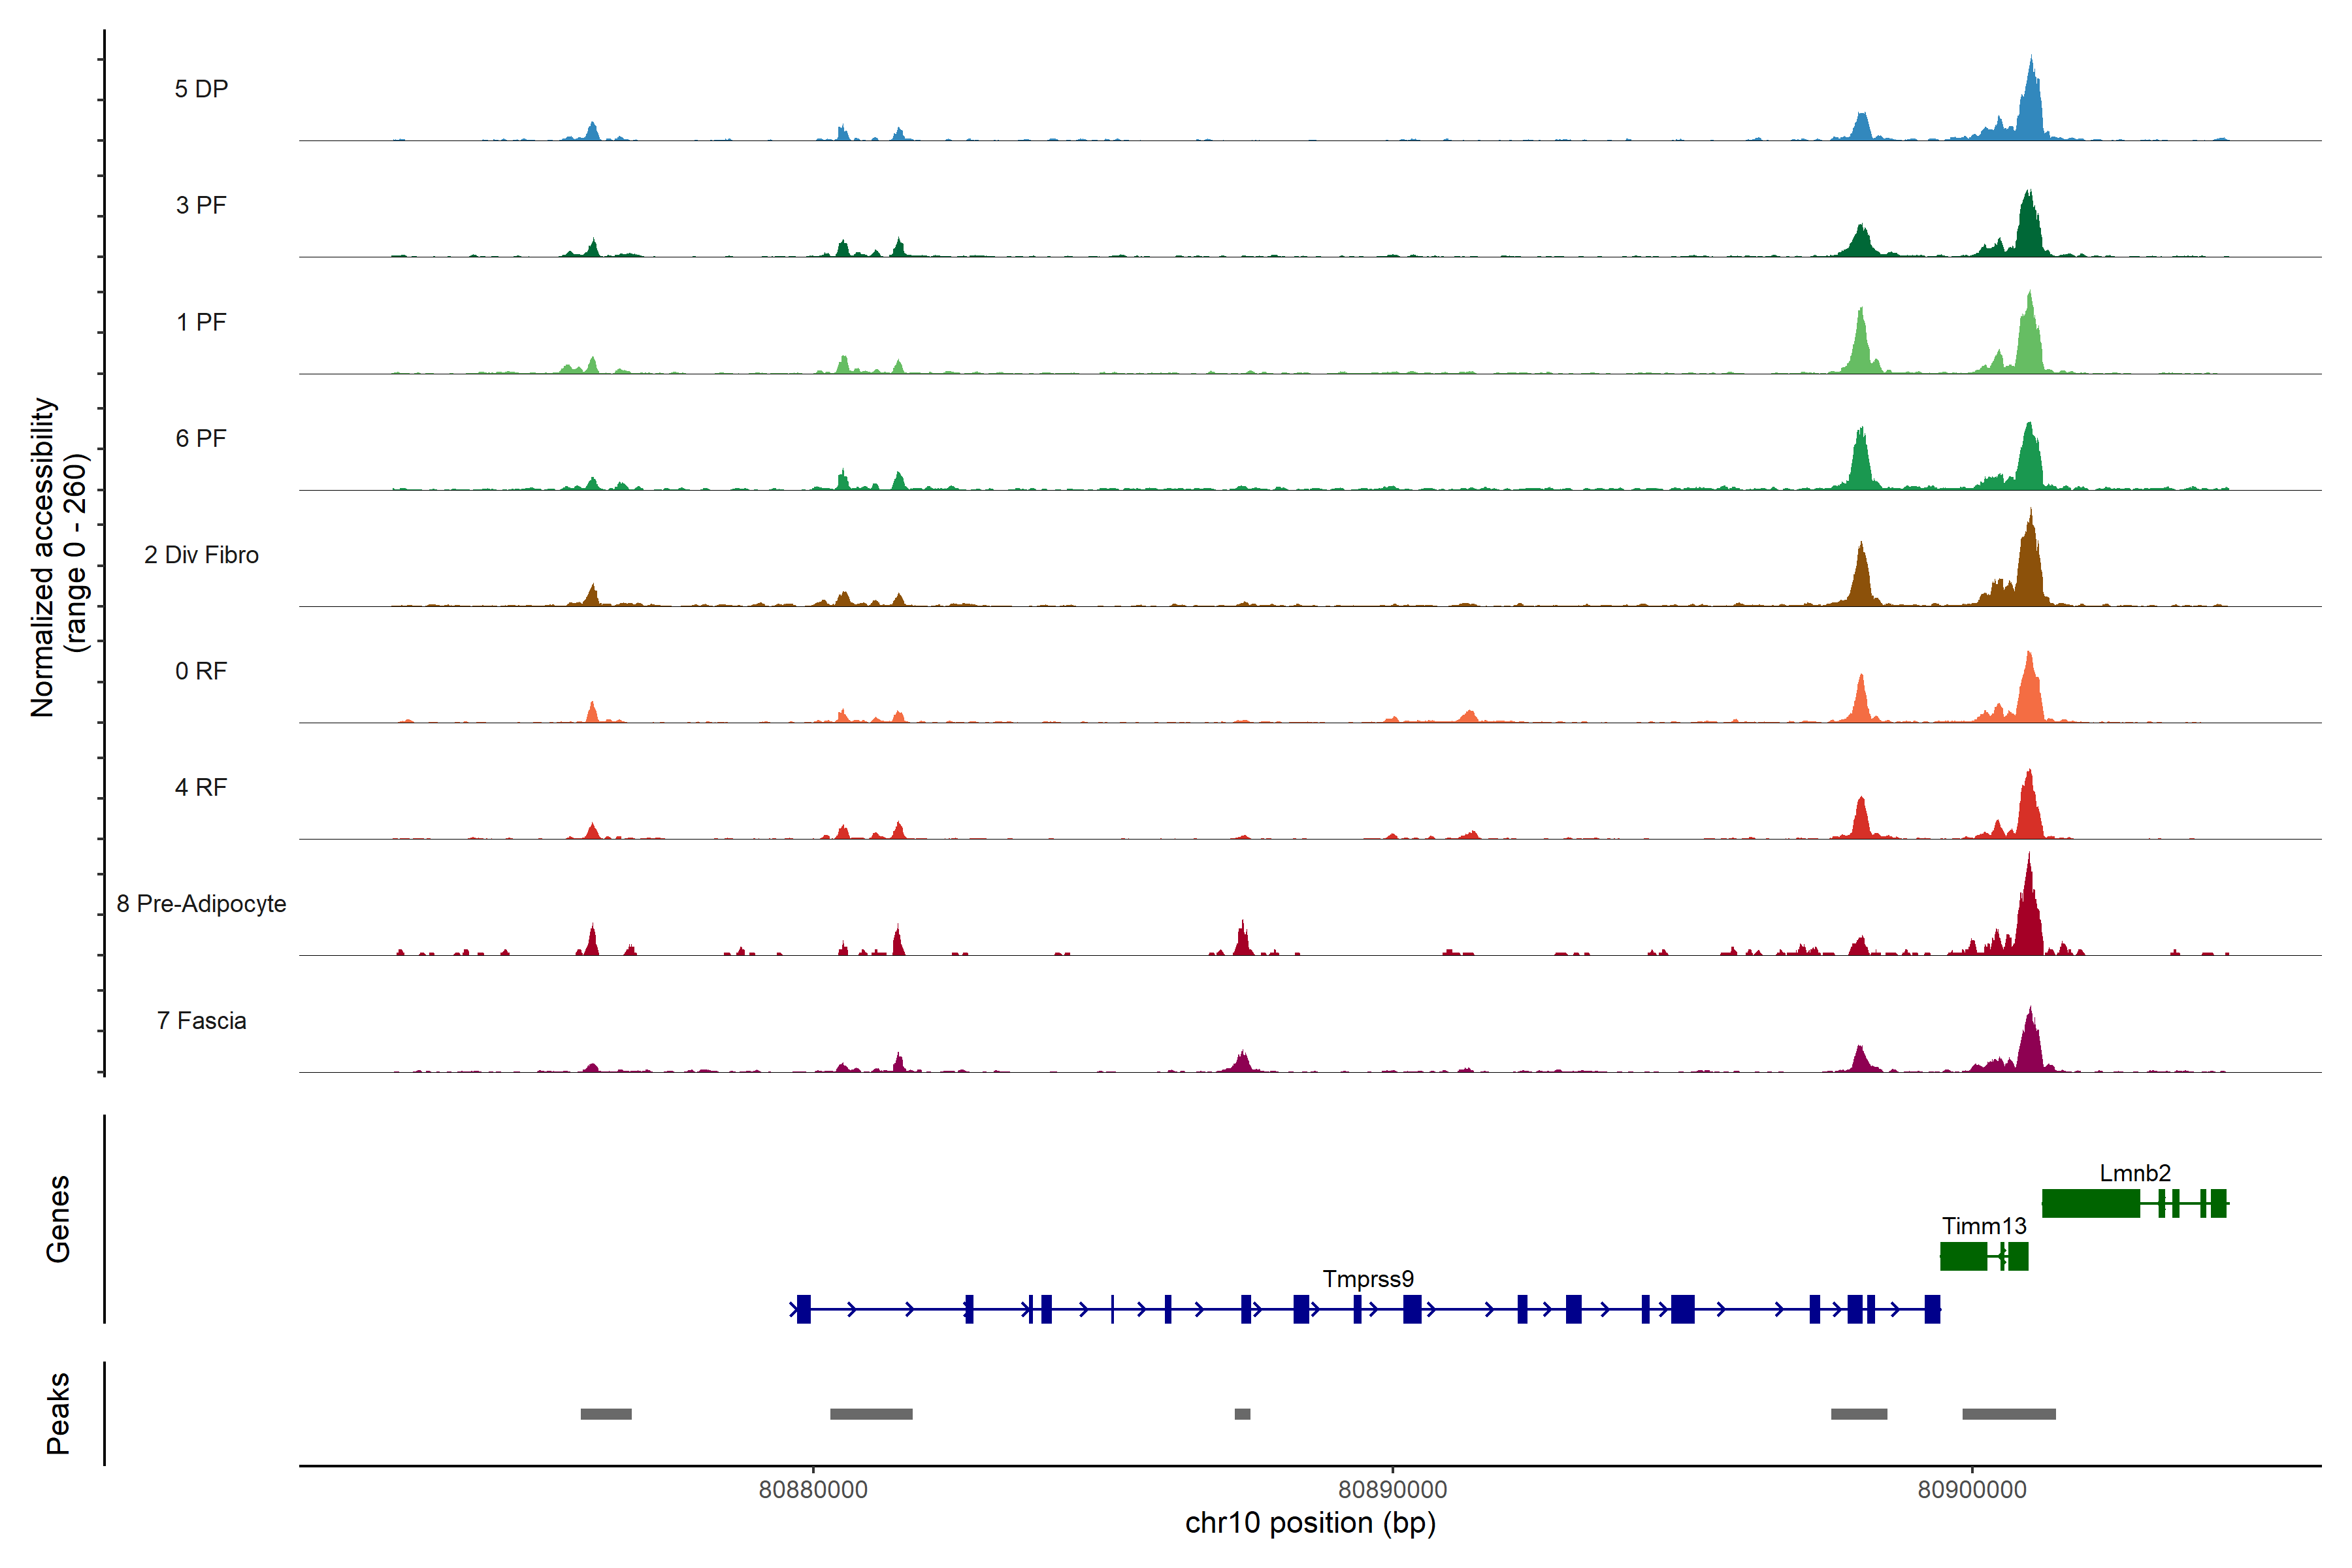Click the 3 PF track label

pyautogui.click(x=201, y=205)
